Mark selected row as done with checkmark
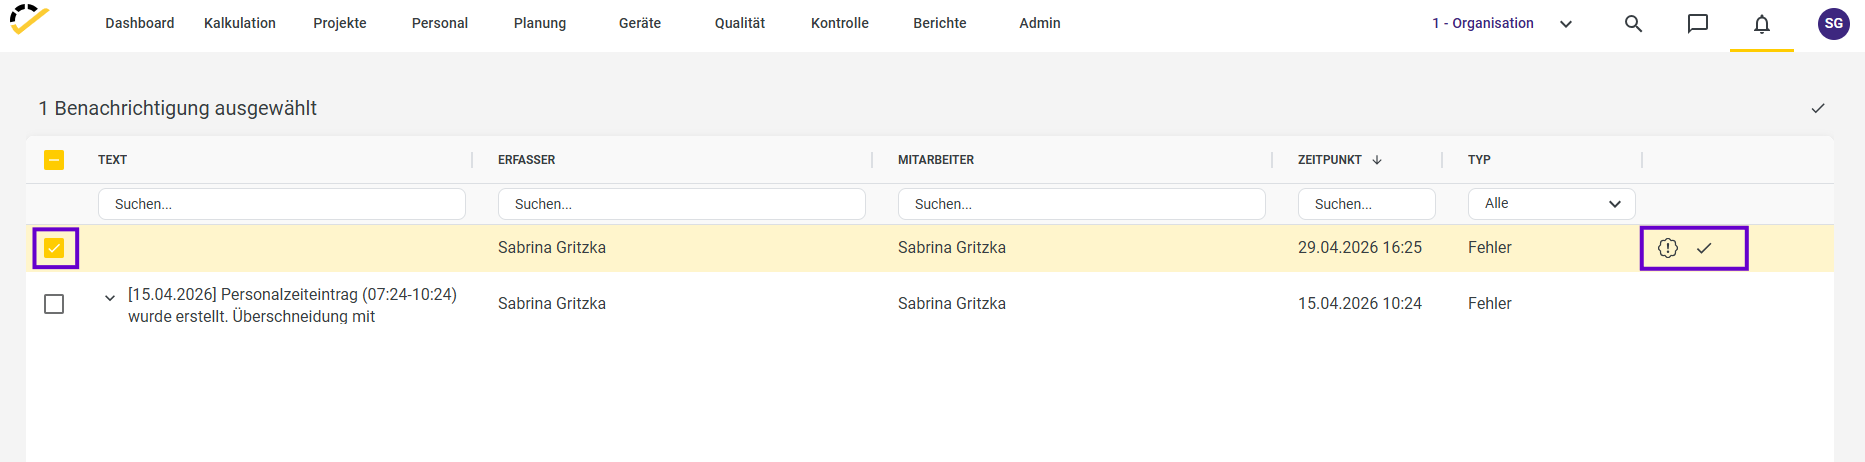Image resolution: width=1865 pixels, height=462 pixels. point(1704,248)
